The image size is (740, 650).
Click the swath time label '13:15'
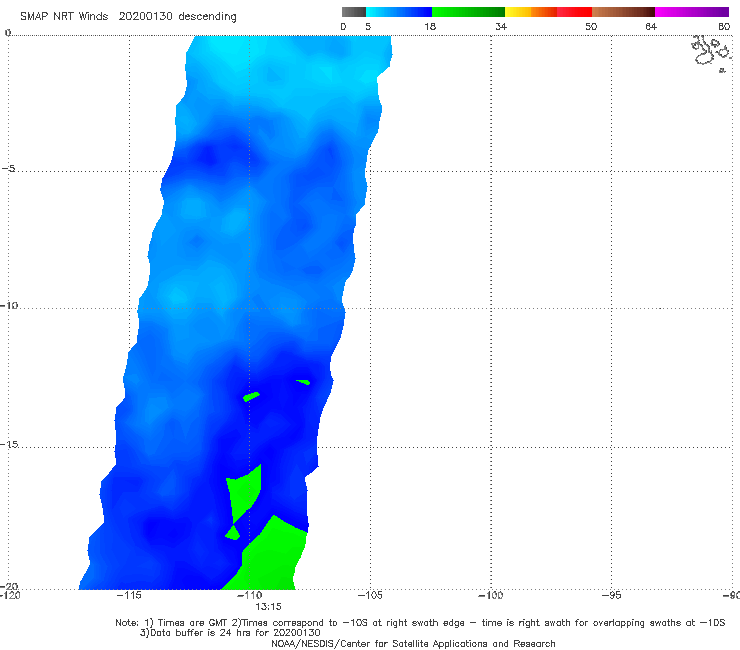[x=269, y=607]
